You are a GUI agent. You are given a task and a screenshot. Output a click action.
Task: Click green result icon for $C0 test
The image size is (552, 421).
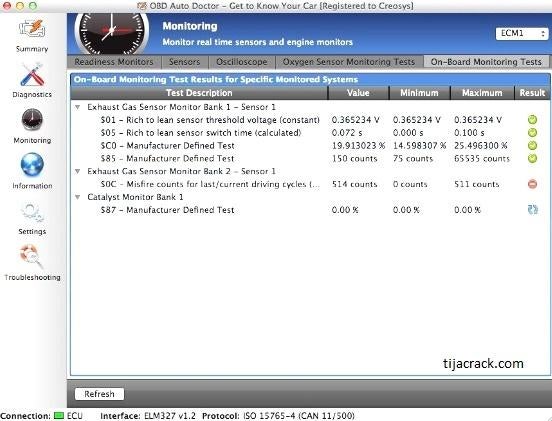(x=532, y=145)
